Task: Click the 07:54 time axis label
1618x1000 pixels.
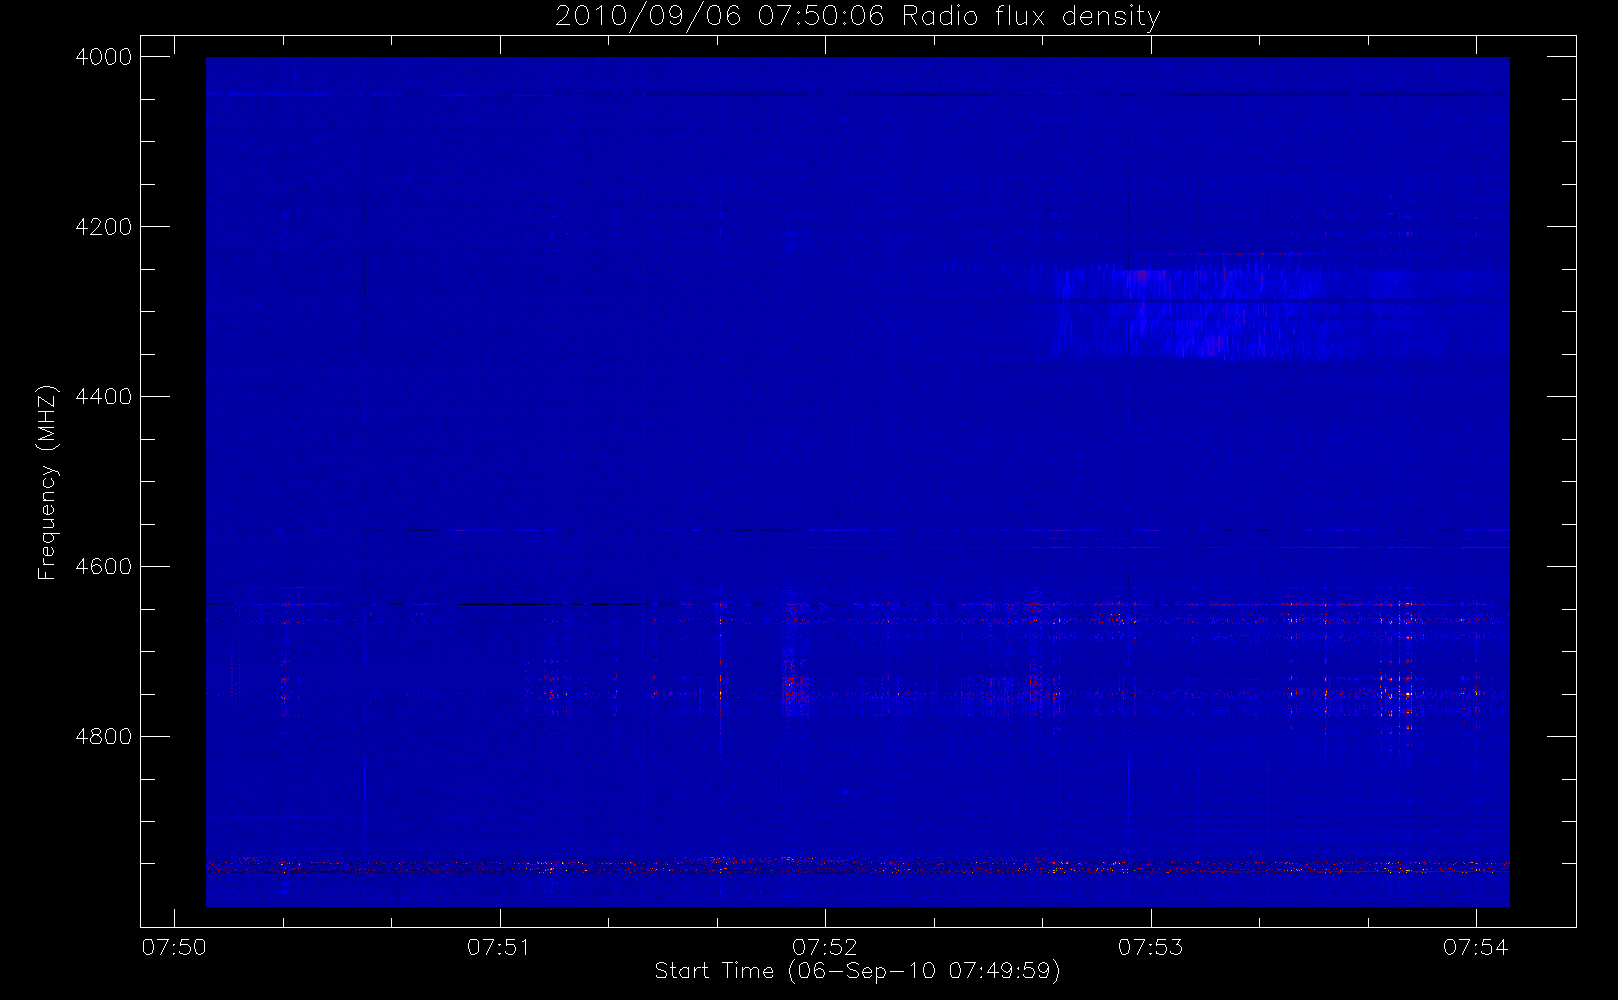Action: point(1476,947)
